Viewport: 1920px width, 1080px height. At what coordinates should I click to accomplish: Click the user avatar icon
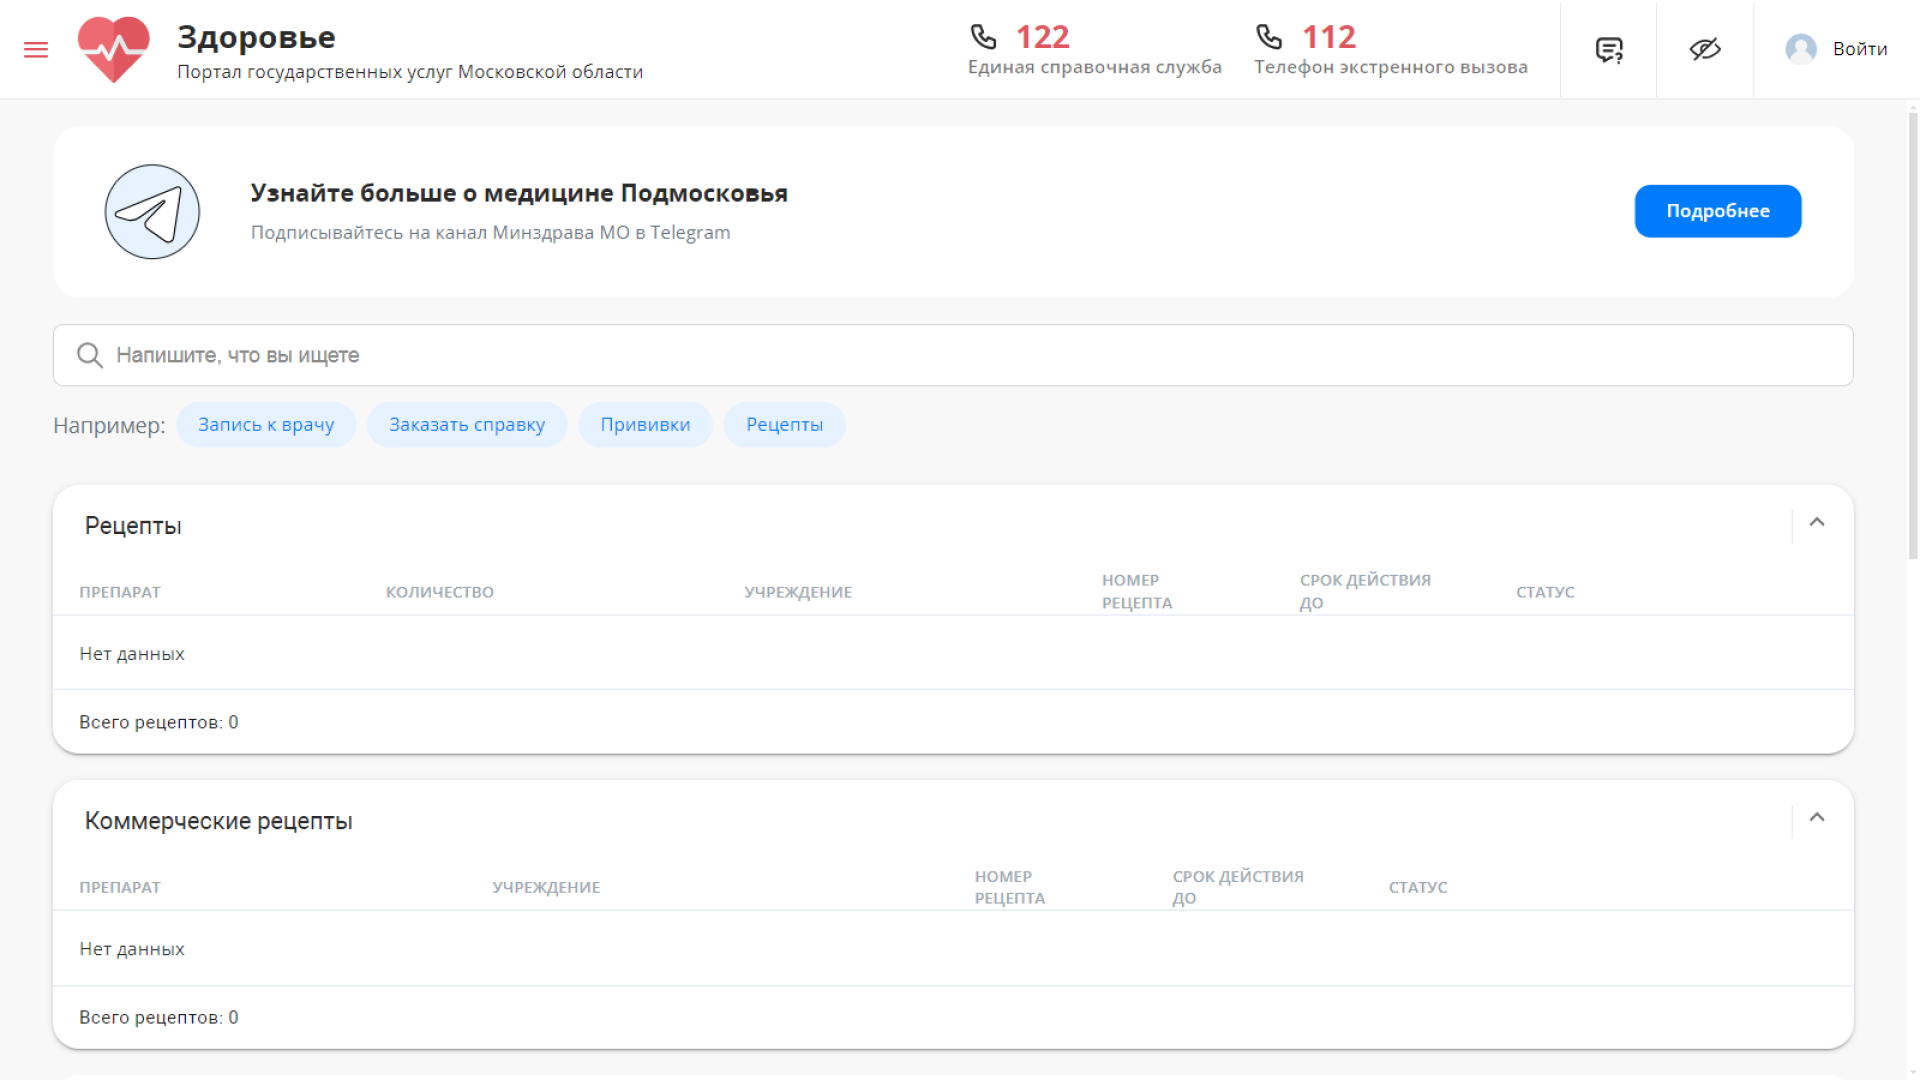(1800, 49)
